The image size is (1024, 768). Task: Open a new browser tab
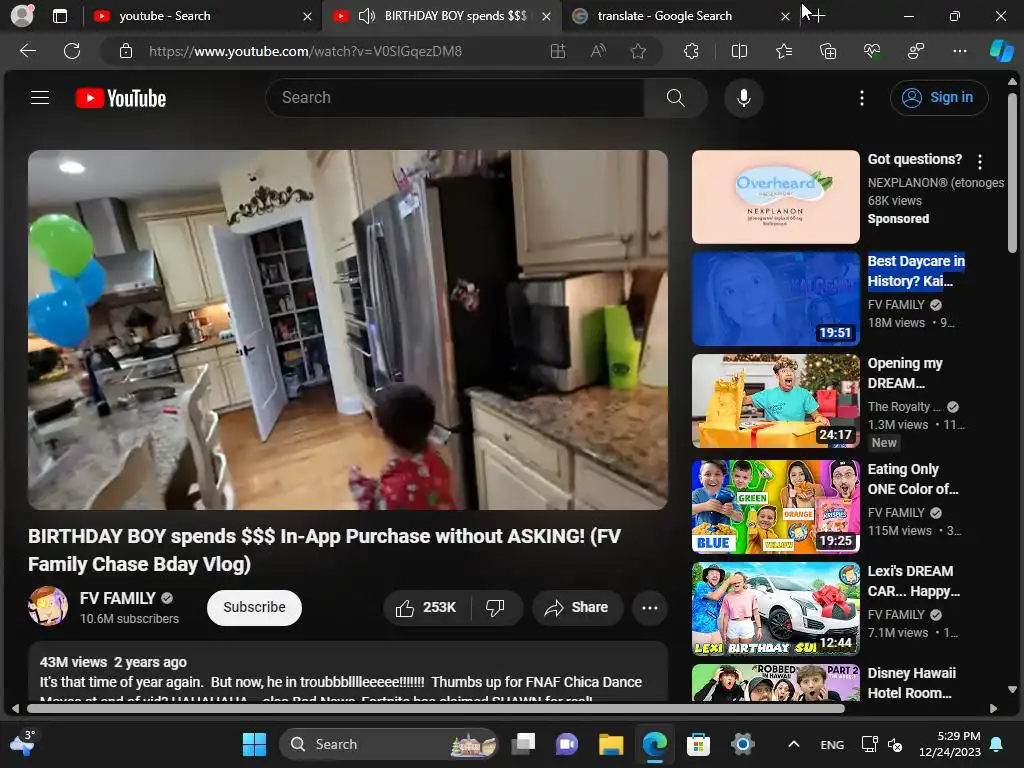(817, 16)
